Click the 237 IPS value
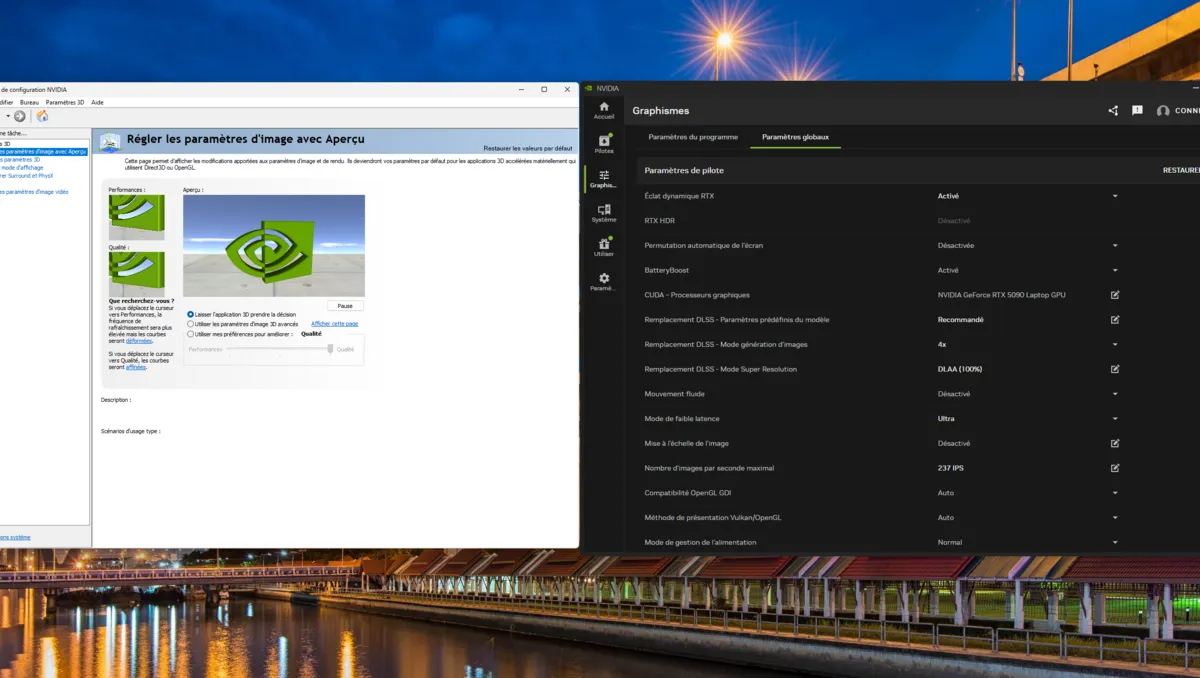 tap(951, 468)
